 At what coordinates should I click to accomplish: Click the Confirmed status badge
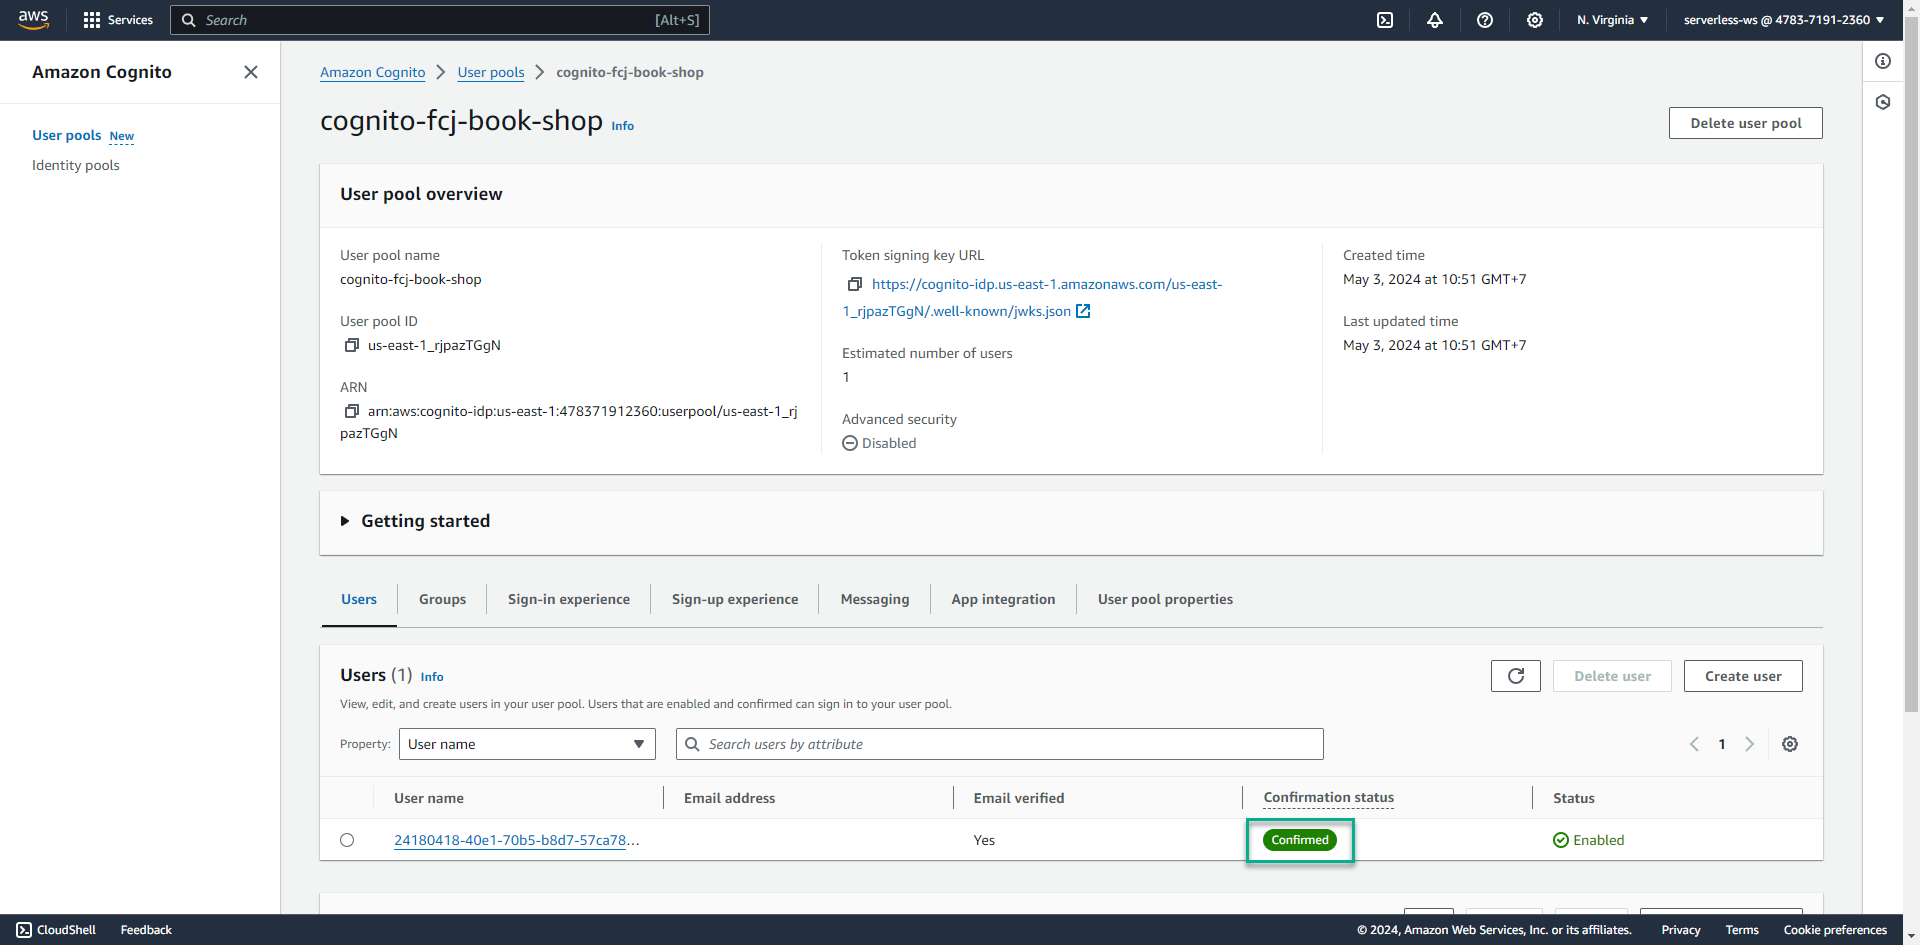(1300, 840)
